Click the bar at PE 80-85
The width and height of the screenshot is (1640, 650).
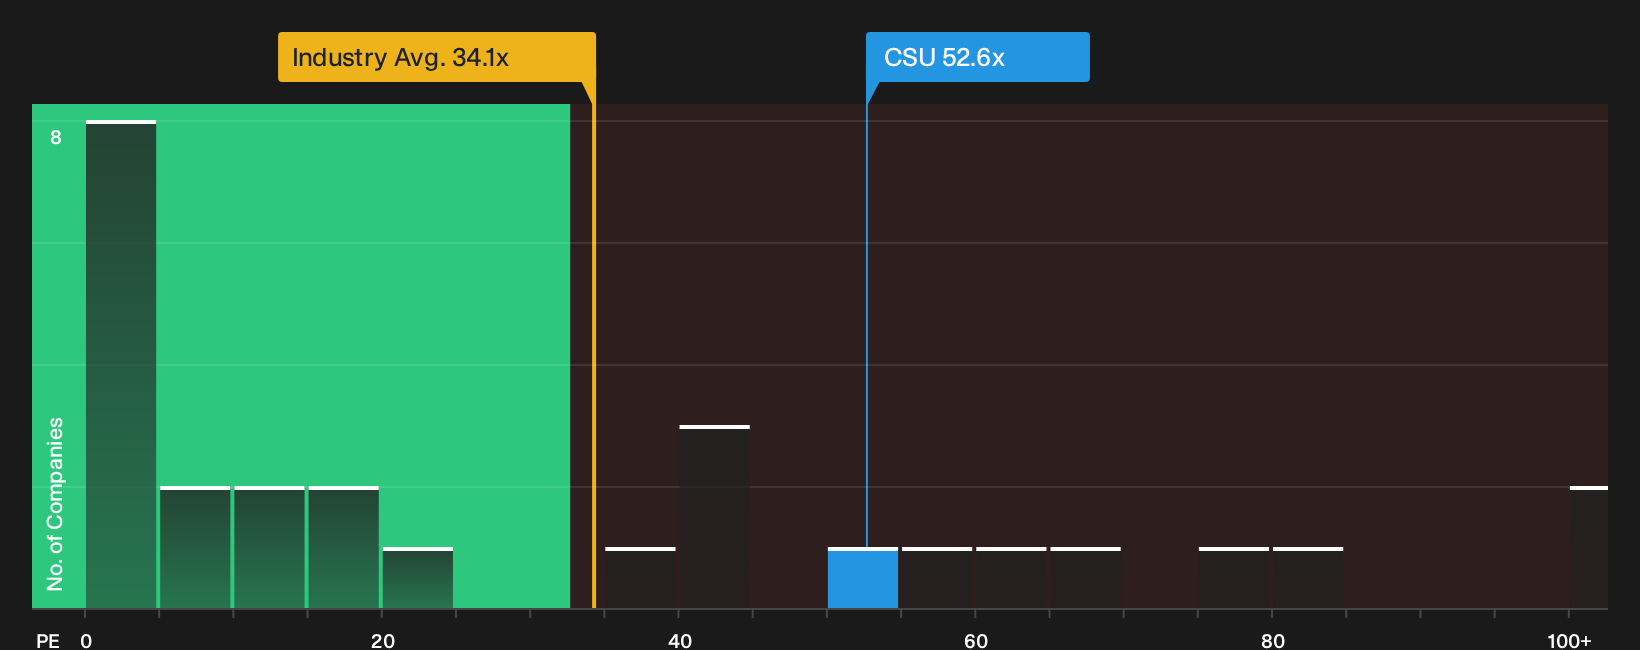(x=1308, y=578)
